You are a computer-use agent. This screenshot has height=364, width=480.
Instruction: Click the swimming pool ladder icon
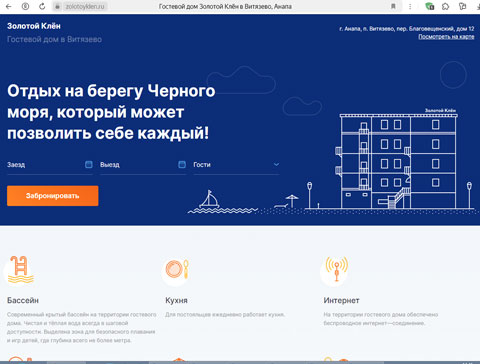coord(20,270)
